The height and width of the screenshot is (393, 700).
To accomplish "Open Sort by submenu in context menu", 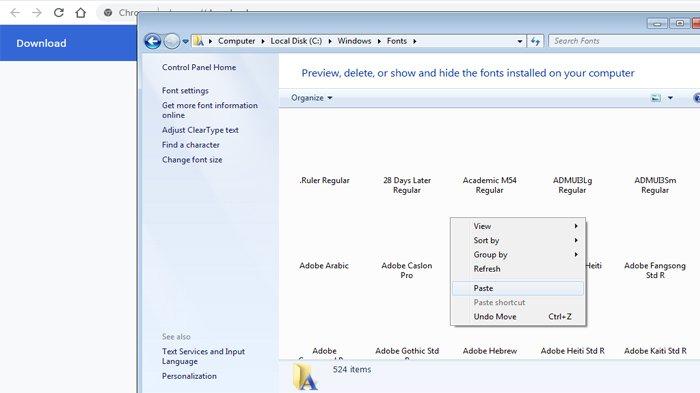I will click(x=518, y=240).
